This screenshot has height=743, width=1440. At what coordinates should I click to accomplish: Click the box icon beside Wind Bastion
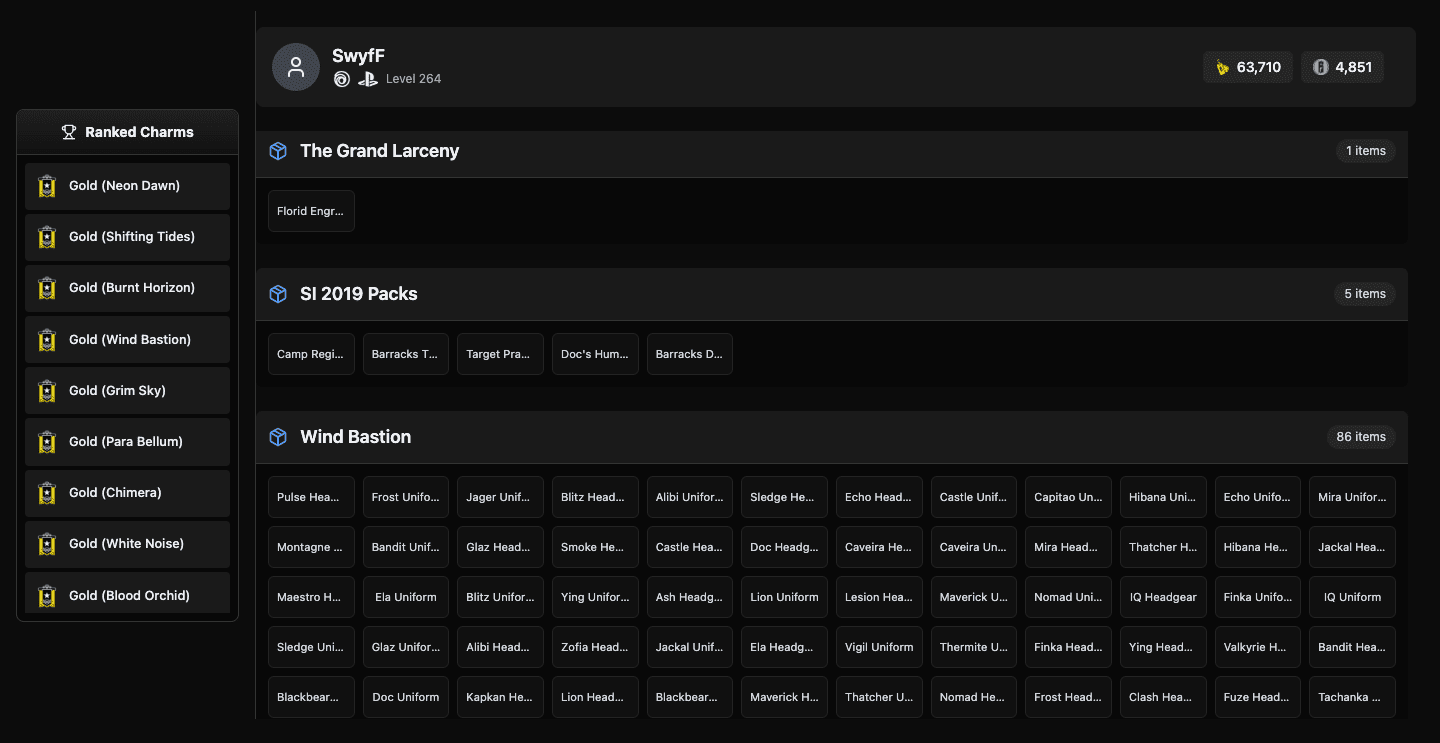click(278, 437)
